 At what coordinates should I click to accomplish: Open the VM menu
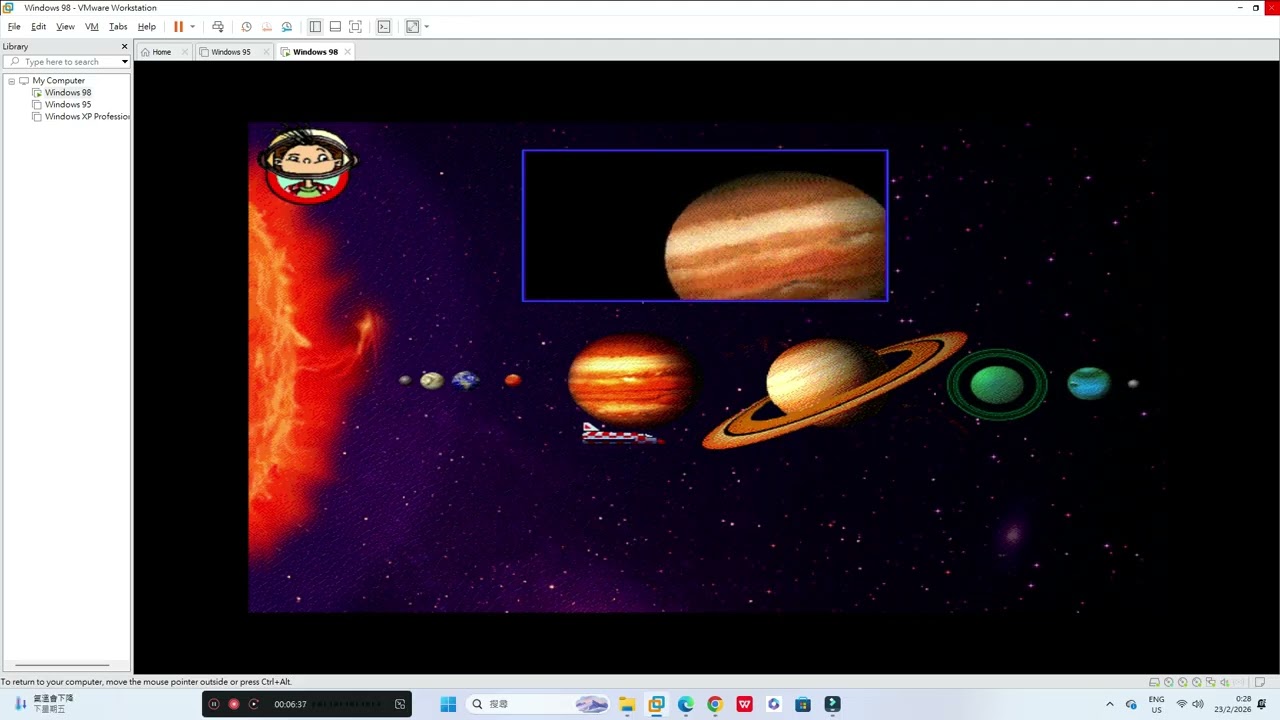point(92,27)
